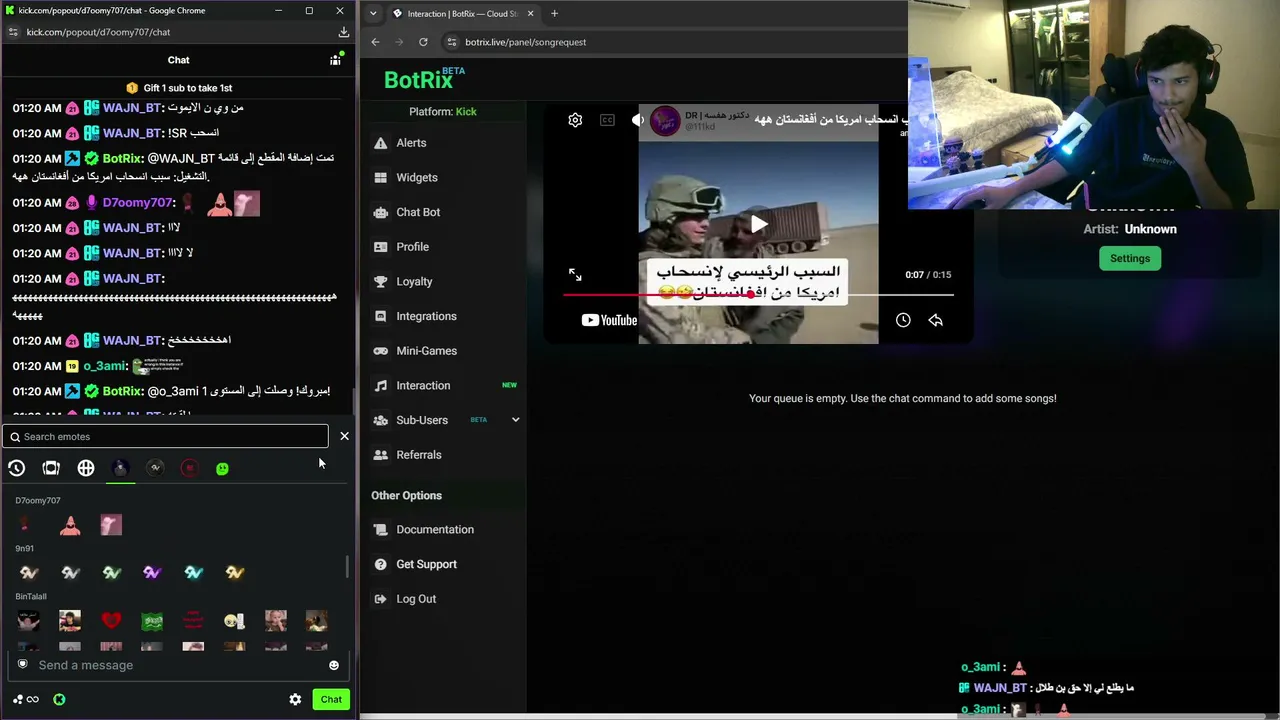Open the chat users list icon
Screen dimensions: 1280x720
336,60
